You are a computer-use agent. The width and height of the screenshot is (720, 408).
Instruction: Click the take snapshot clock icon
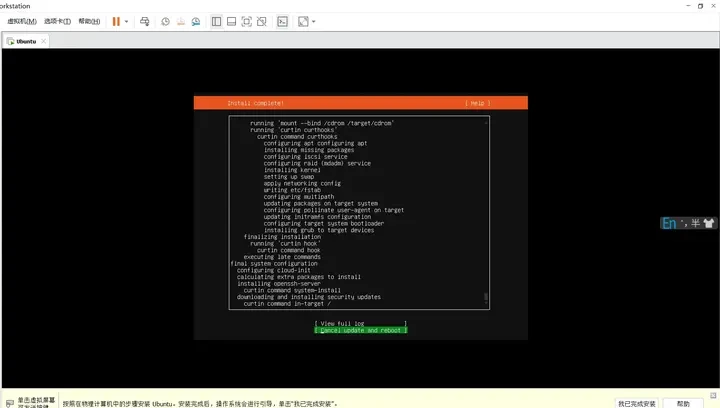[165, 22]
